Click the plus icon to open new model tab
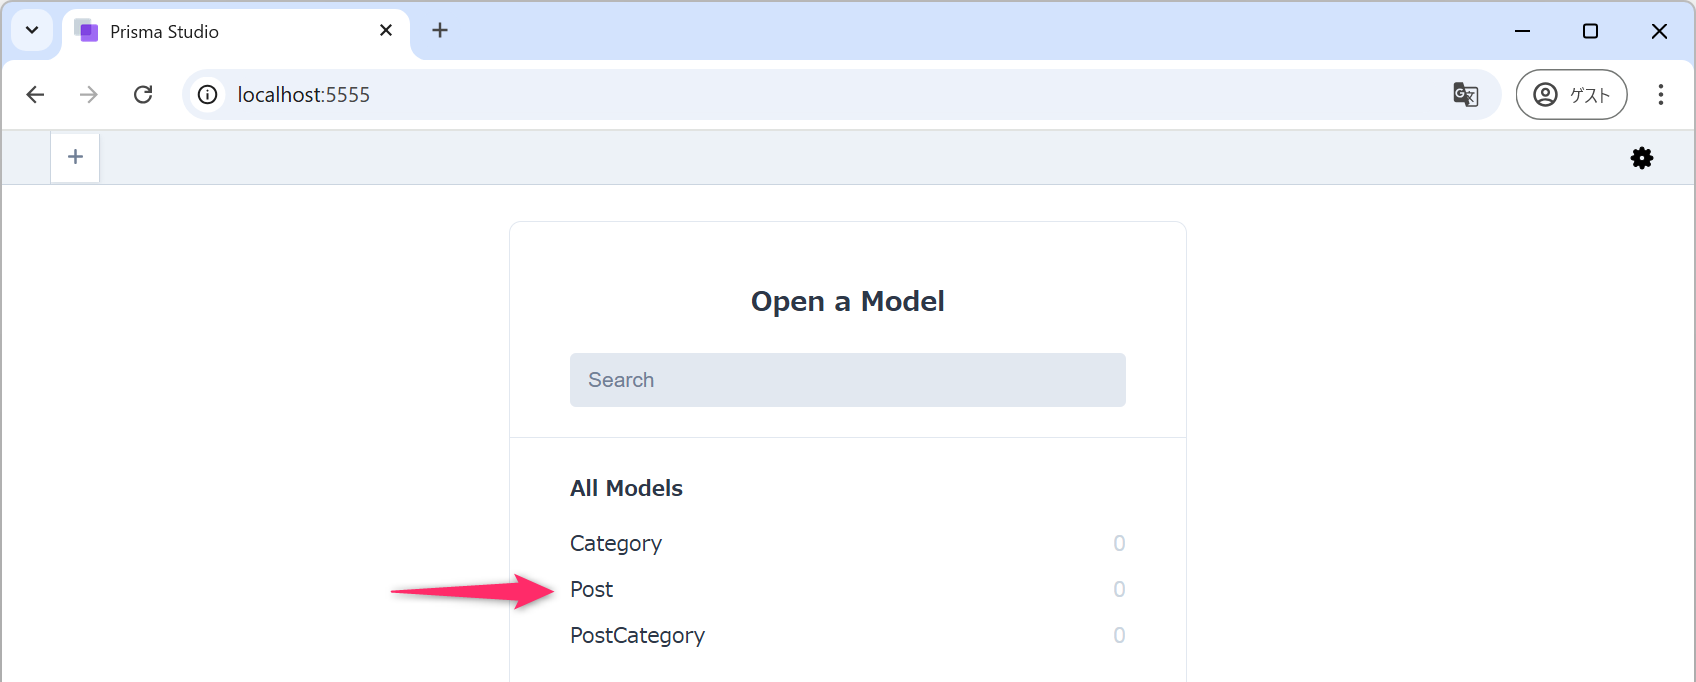The width and height of the screenshot is (1696, 682). 75,157
